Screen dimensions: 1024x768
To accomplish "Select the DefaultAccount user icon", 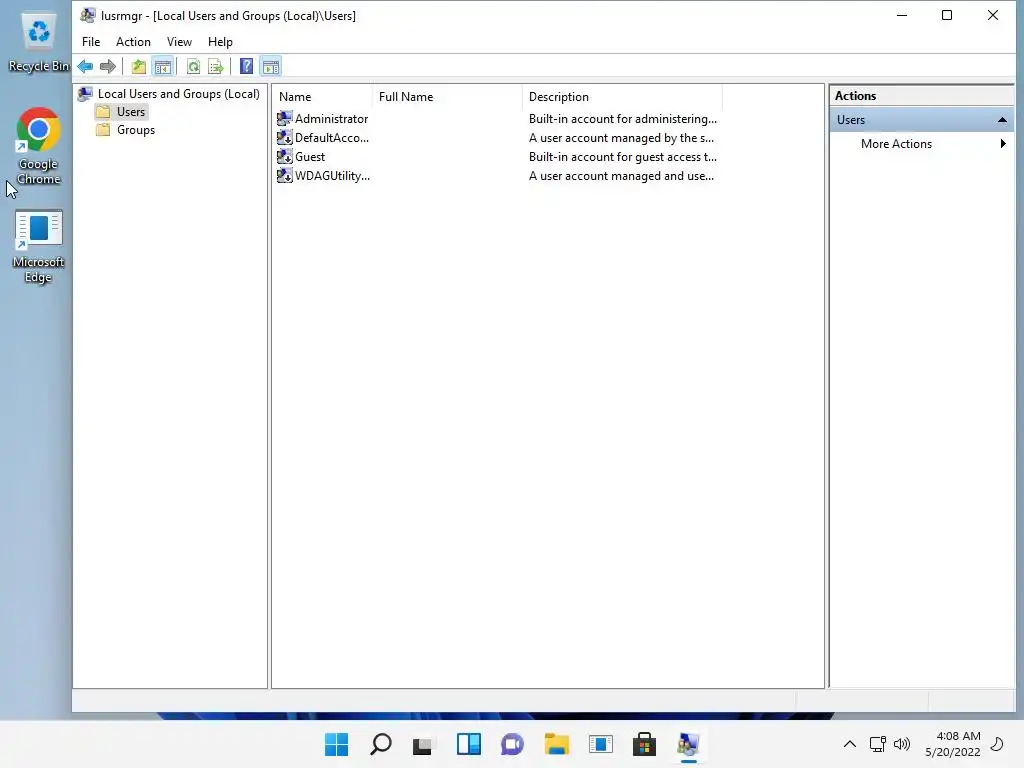I will (284, 137).
